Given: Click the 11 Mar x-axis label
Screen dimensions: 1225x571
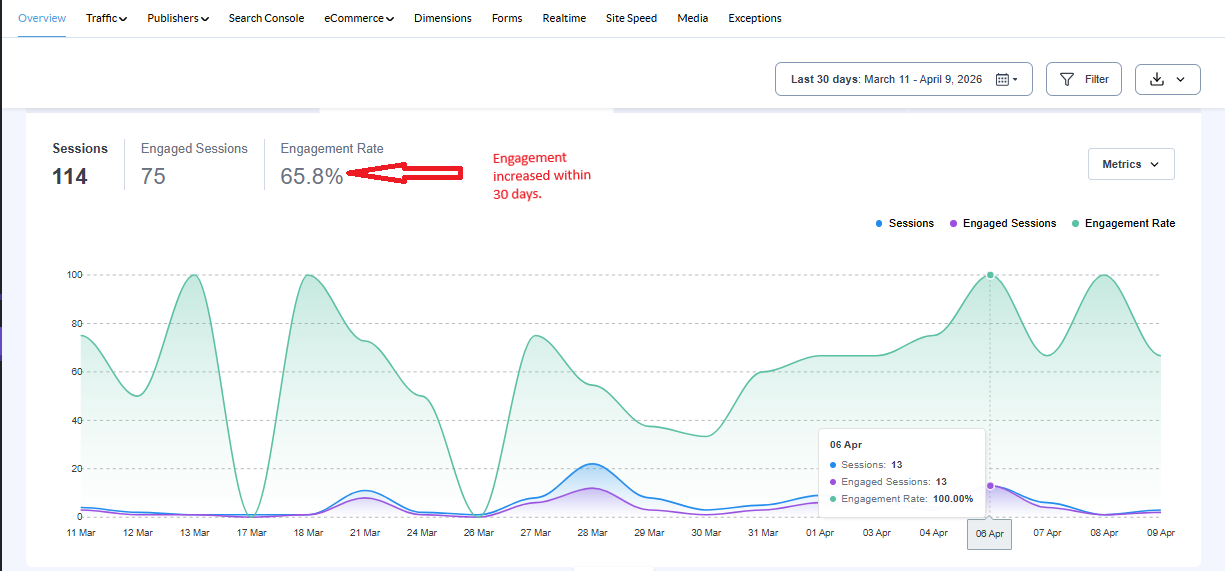Looking at the screenshot, I should (x=82, y=533).
